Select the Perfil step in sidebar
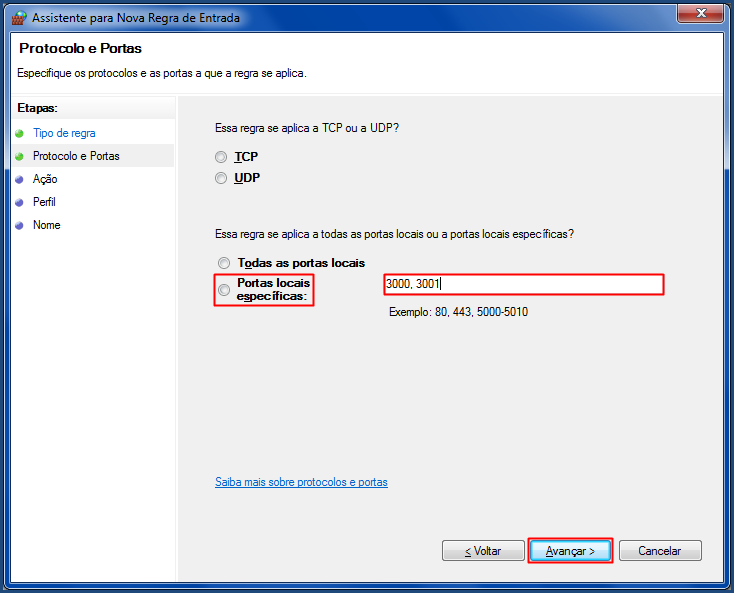Image resolution: width=734 pixels, height=593 pixels. point(44,202)
